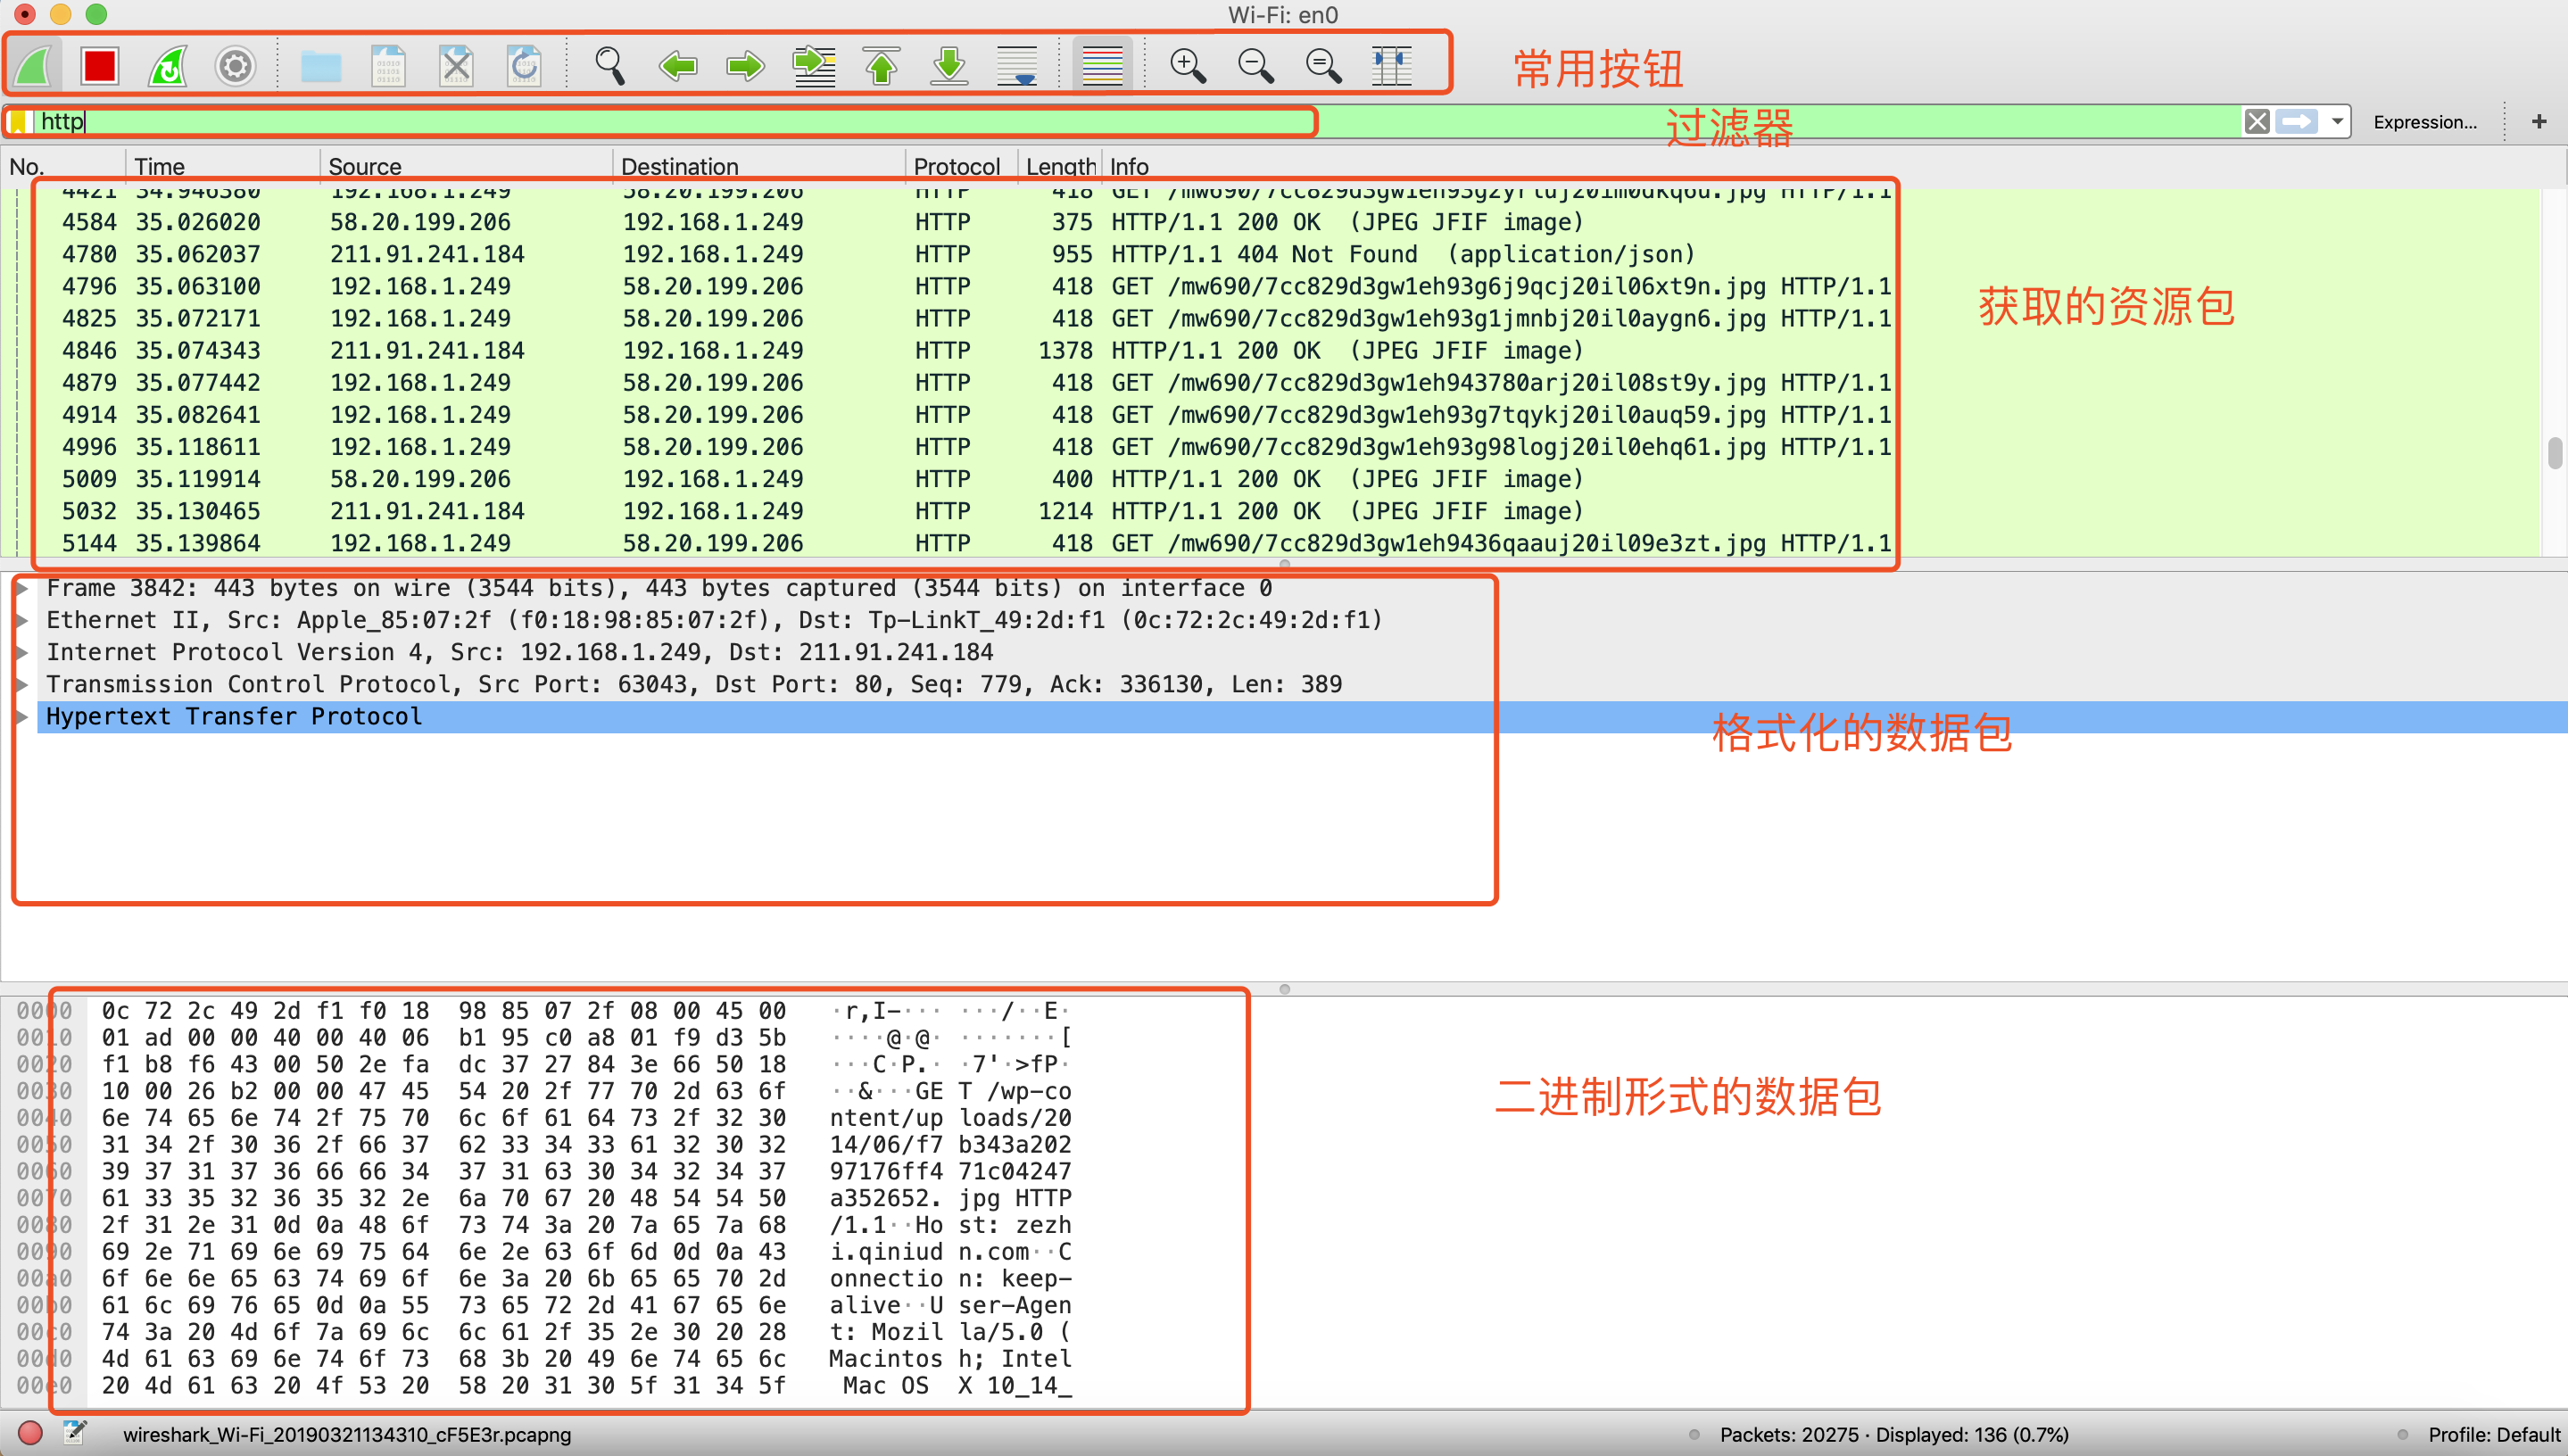This screenshot has width=2568, height=1456.
Task: Stop the running capture with red square
Action: point(100,66)
